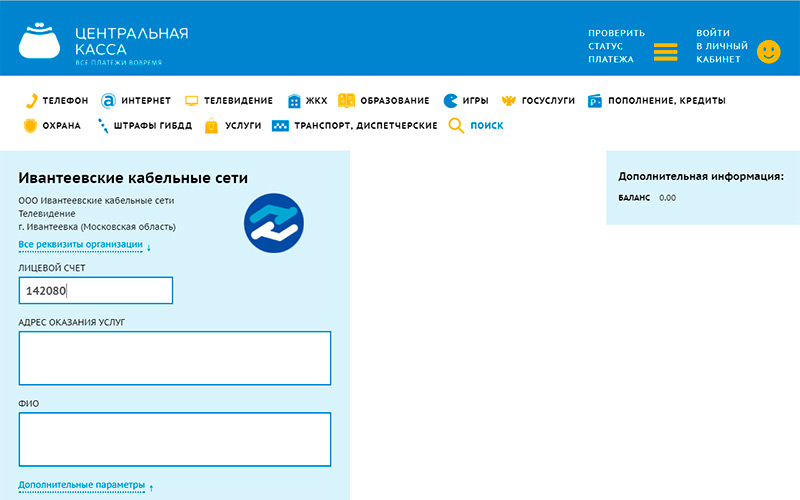This screenshot has width=800, height=500.
Task: Click the Ивантеевские кабельные сети round logo
Action: (x=273, y=223)
